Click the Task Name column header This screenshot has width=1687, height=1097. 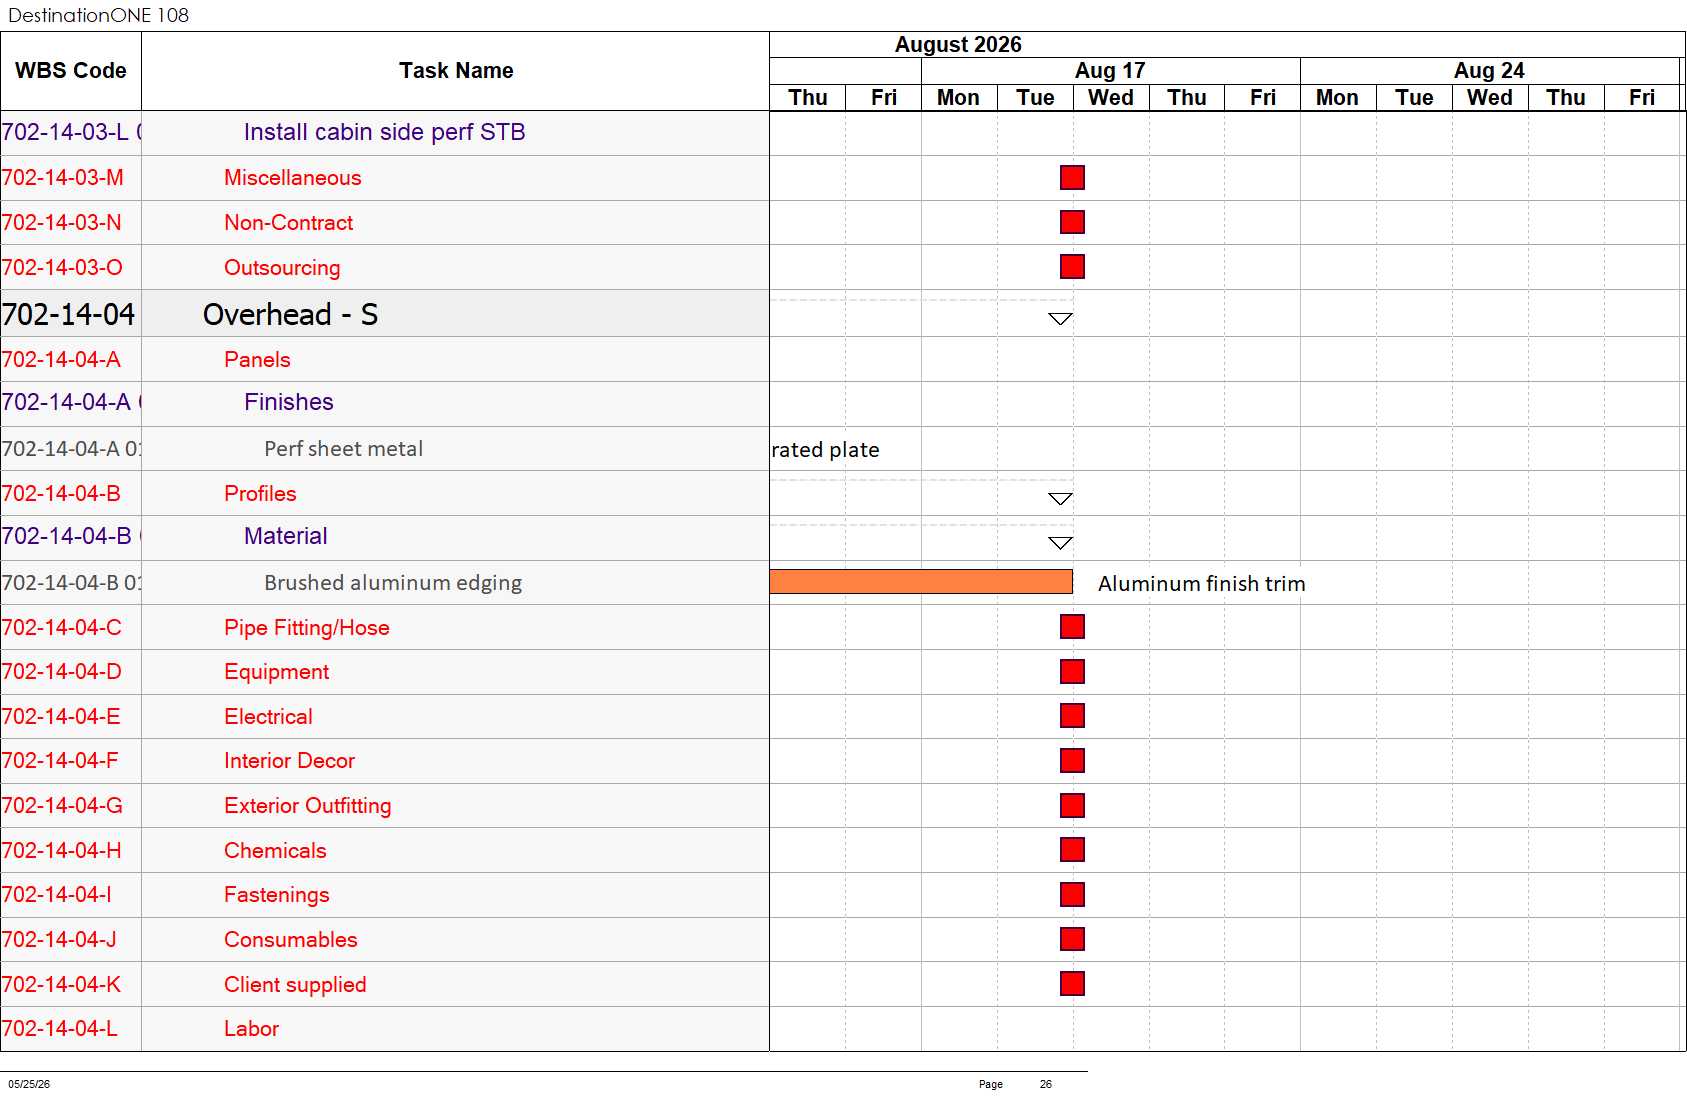pyautogui.click(x=456, y=71)
